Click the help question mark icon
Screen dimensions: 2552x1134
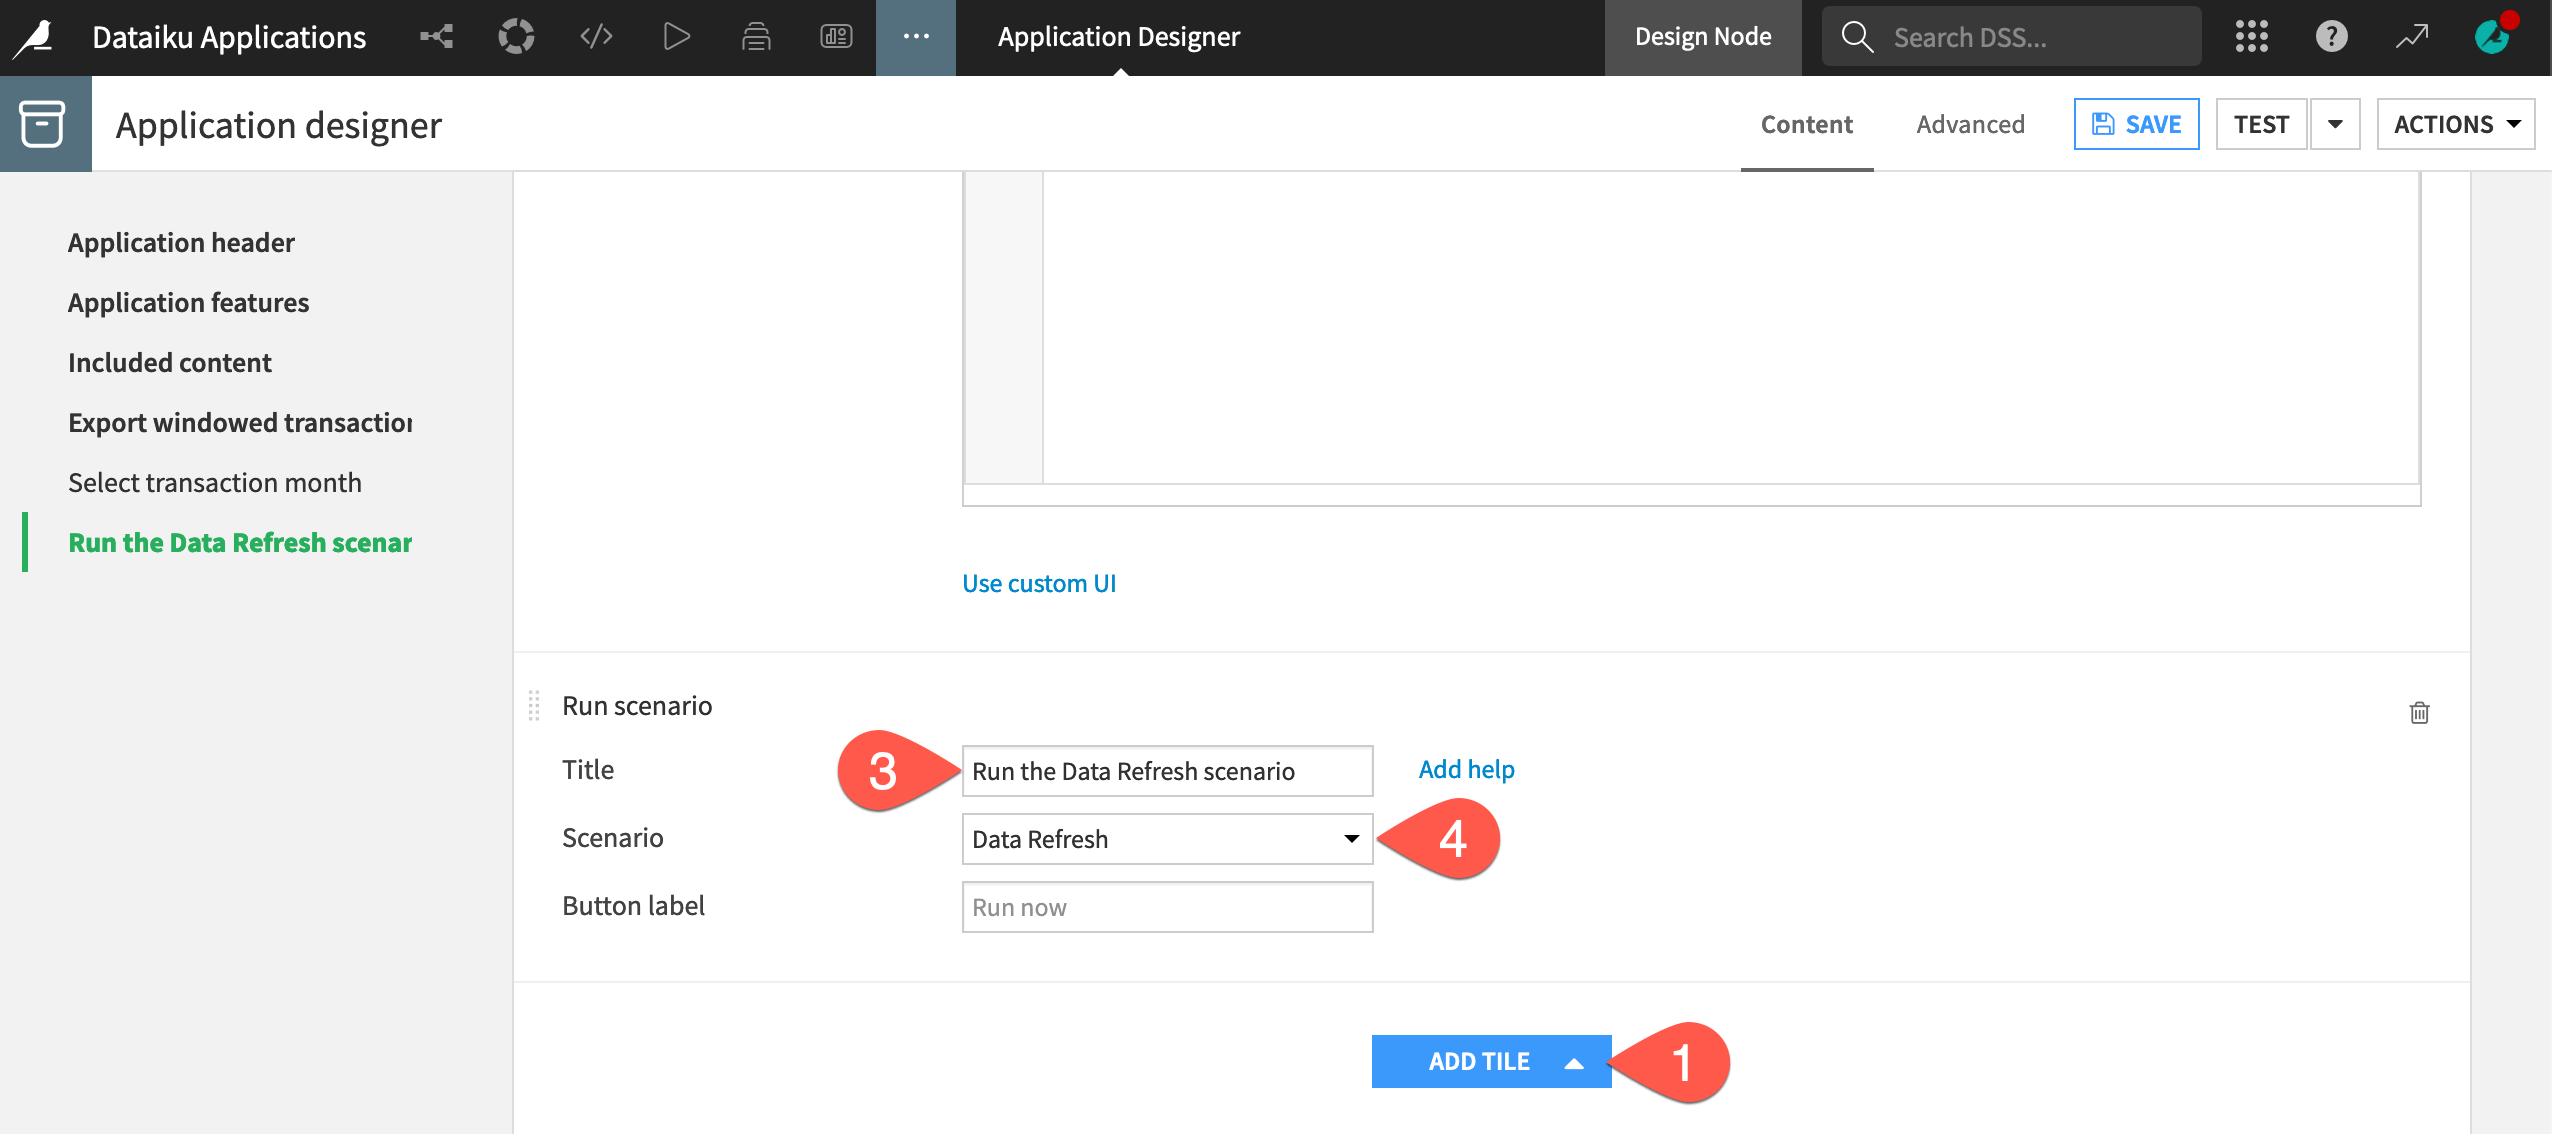coord(2331,37)
